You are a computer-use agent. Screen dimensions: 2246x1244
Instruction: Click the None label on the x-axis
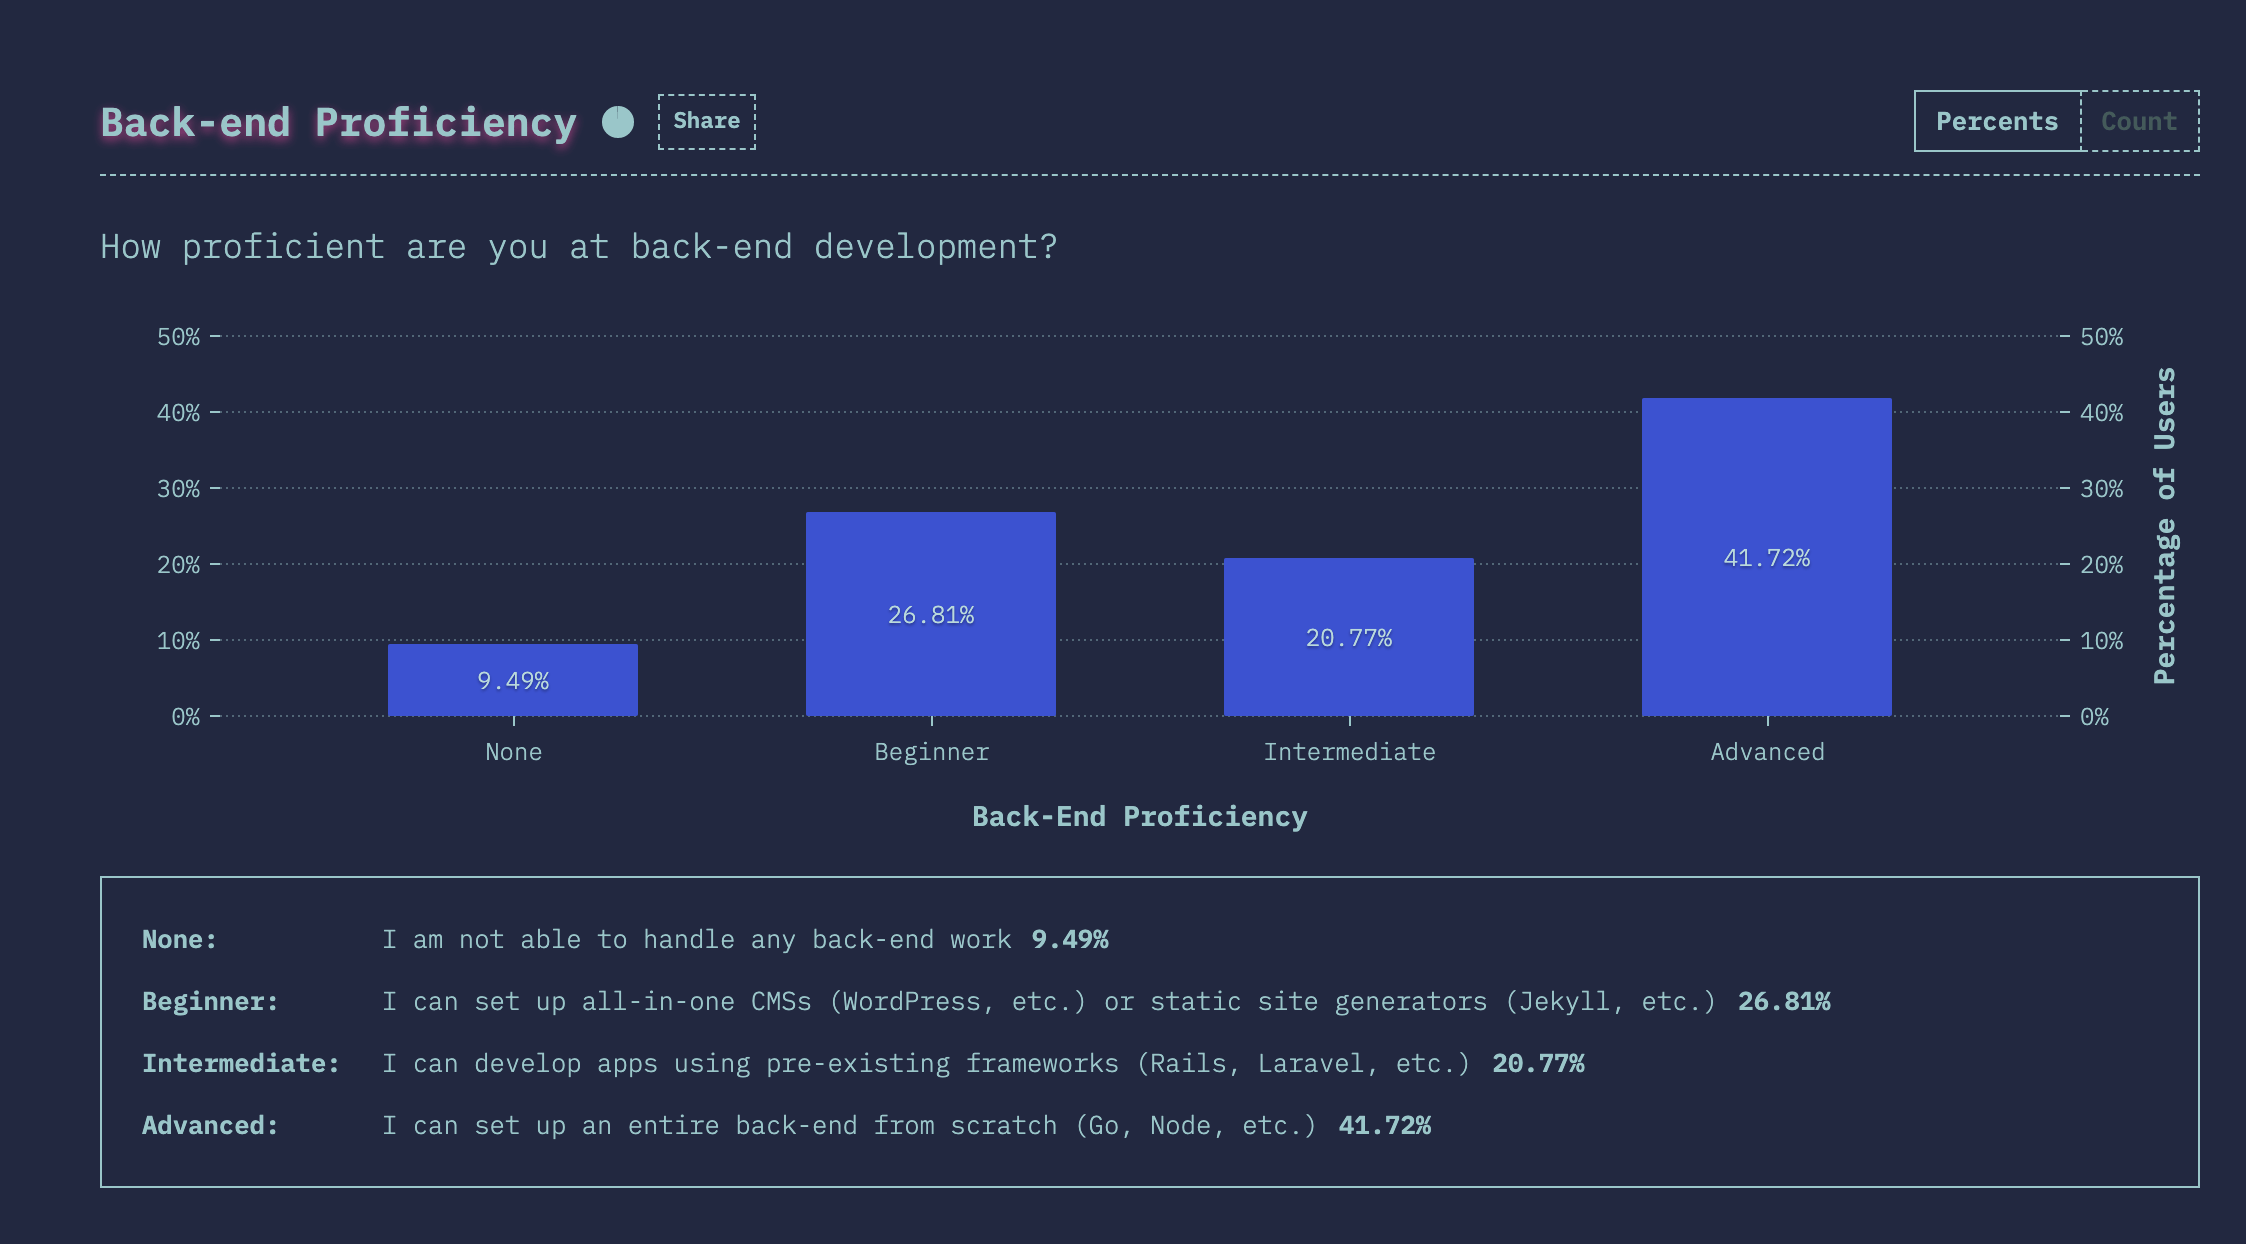(513, 752)
